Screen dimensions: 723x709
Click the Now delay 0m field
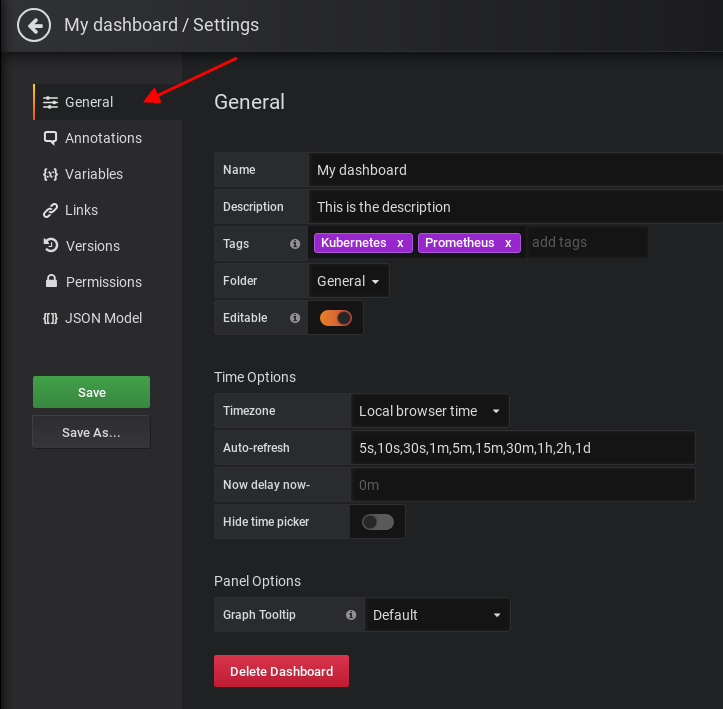(523, 485)
